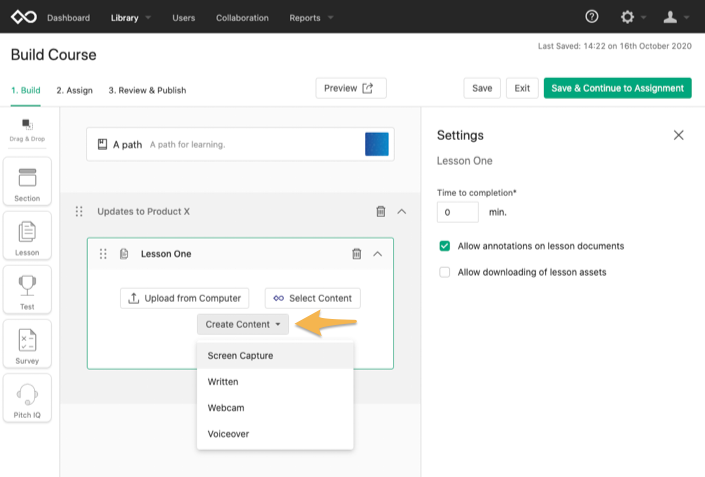
Task: Delete the Updates to Product X section
Action: tap(380, 211)
